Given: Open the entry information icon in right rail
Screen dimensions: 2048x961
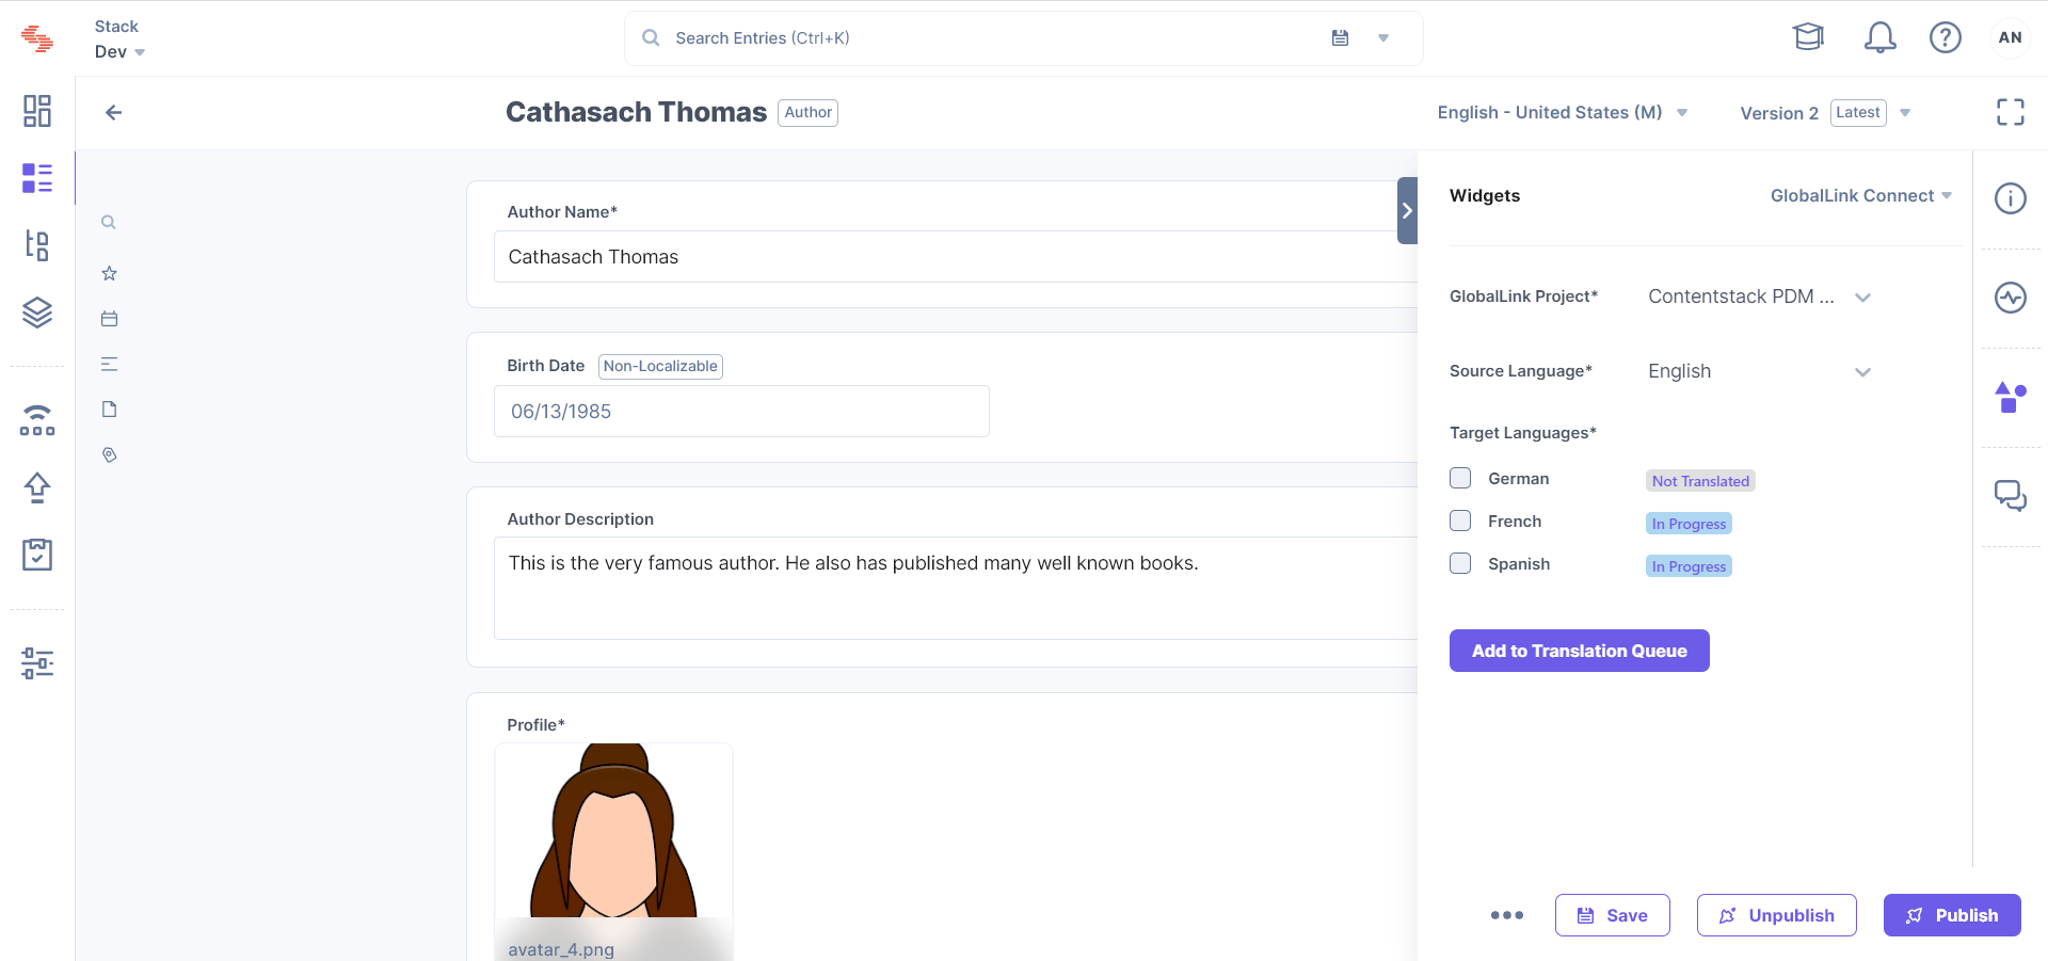Looking at the screenshot, I should coord(2010,198).
